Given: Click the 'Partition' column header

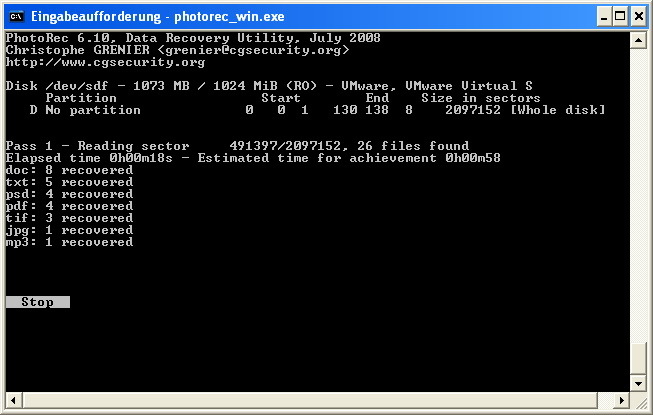Looking at the screenshot, I should (x=81, y=98).
